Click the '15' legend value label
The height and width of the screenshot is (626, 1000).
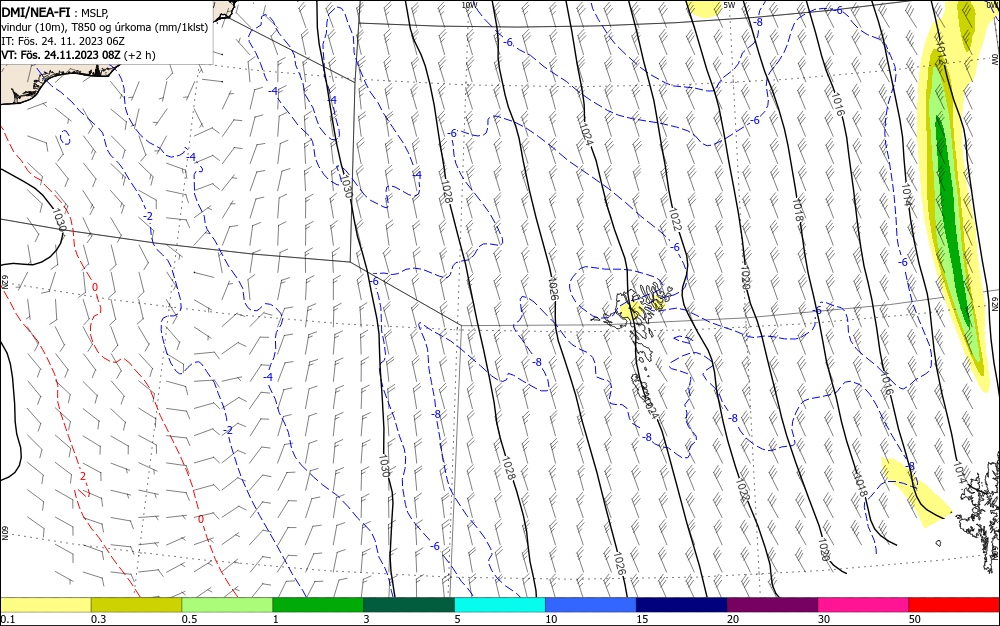pos(642,620)
